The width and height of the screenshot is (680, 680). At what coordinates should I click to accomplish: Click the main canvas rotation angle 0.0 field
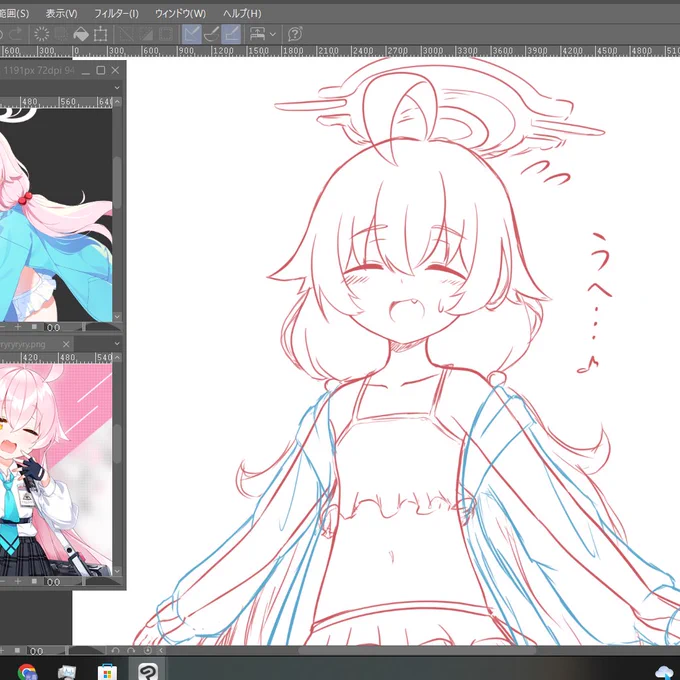[x=36, y=651]
